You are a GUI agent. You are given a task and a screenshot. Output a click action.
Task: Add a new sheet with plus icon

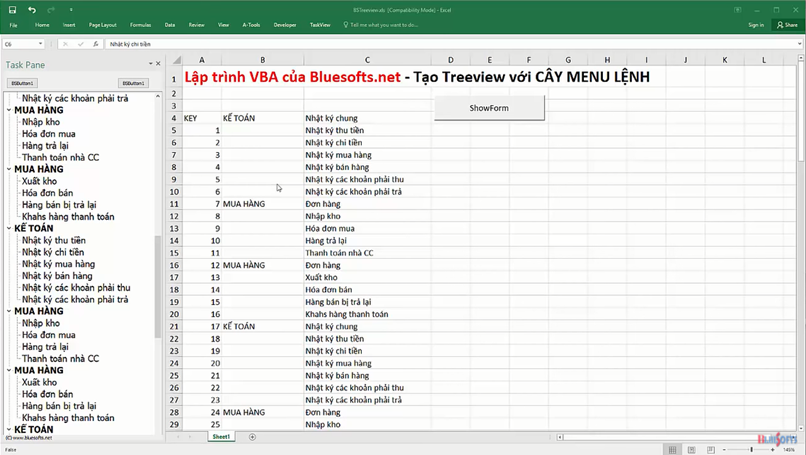tap(252, 437)
